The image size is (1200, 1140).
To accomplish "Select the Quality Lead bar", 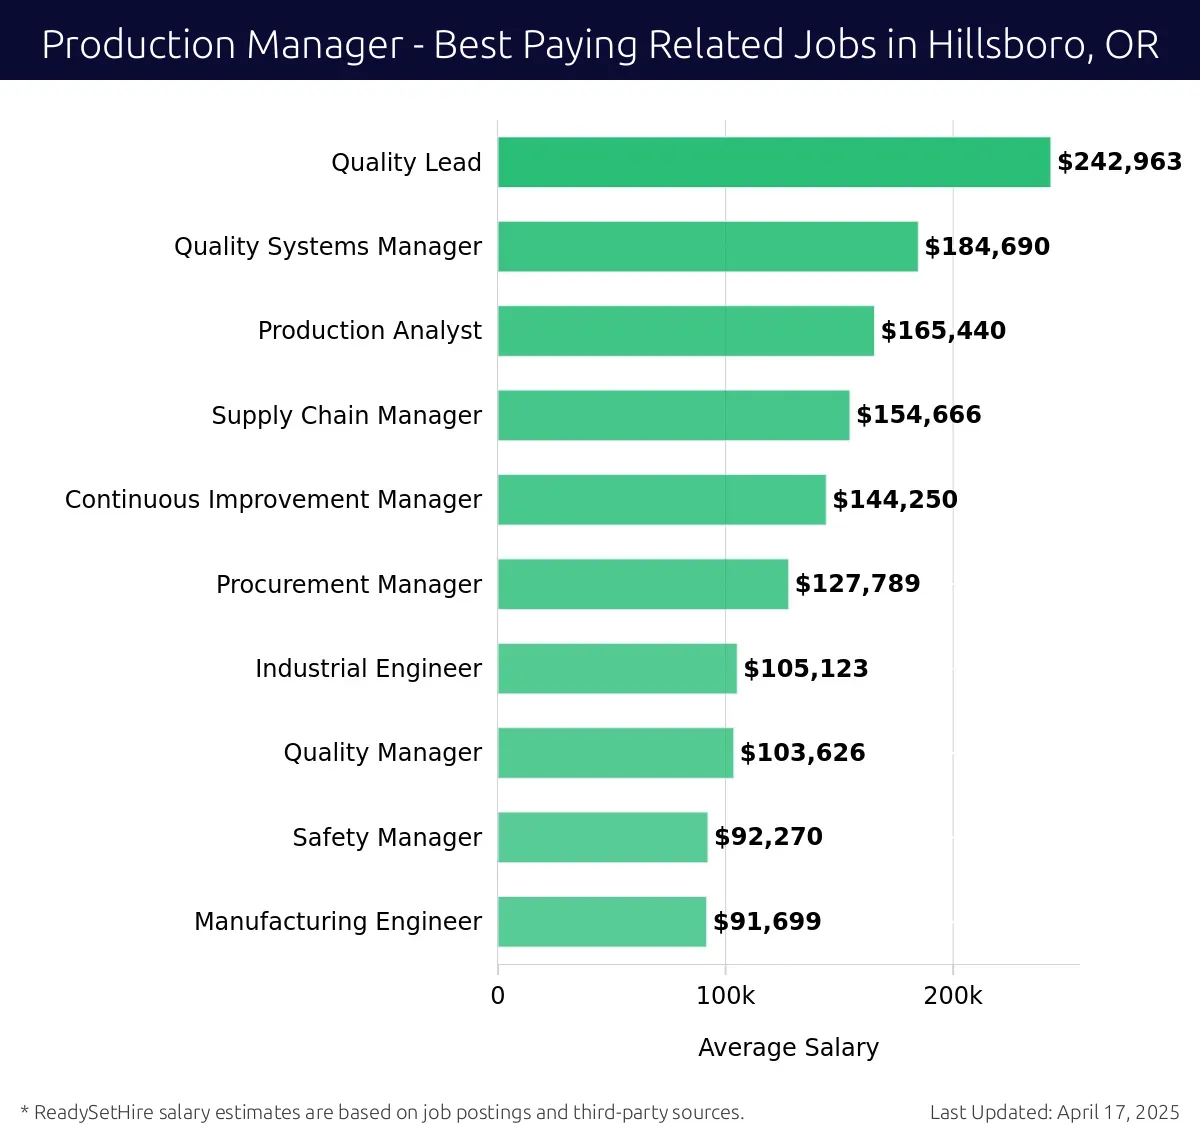I will (x=774, y=162).
